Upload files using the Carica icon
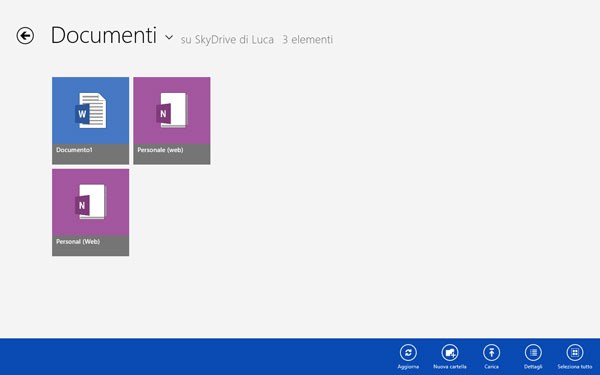 tap(492, 352)
